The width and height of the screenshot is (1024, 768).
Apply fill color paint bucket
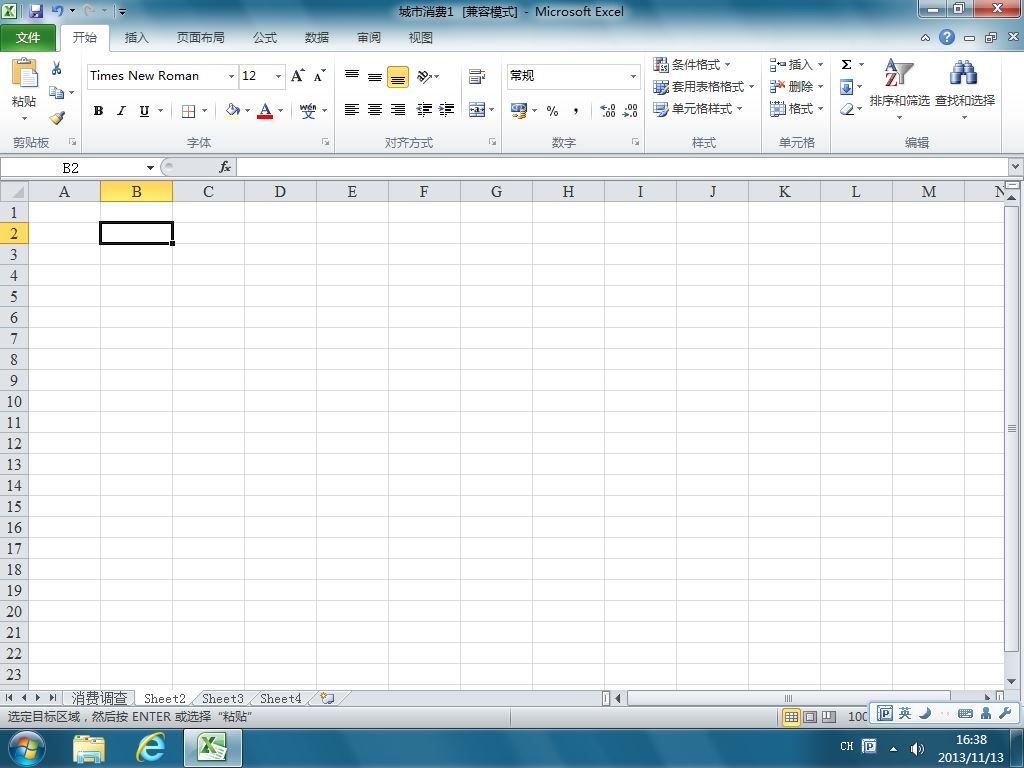coord(232,111)
